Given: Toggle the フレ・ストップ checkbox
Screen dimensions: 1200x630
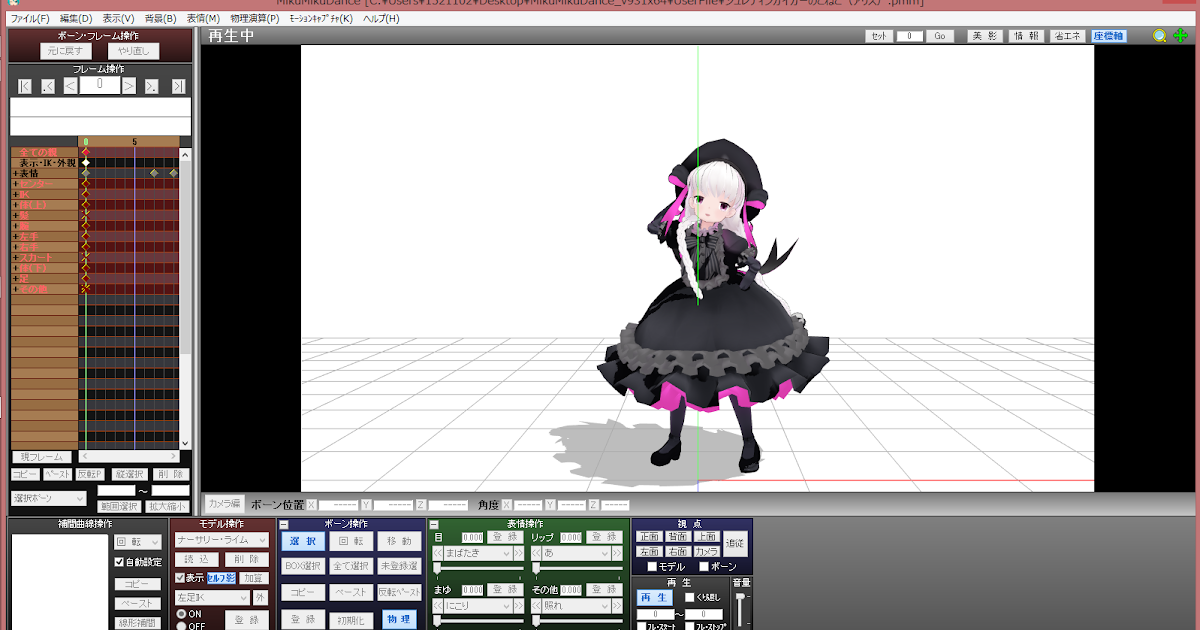Looking at the screenshot, I should tap(689, 626).
